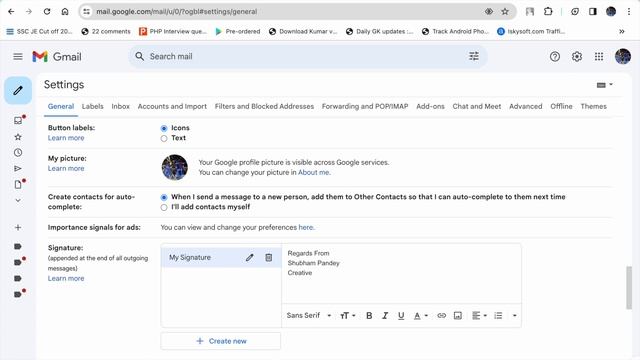Screen dimensions: 640x360
Task: Open more formatting options arrow
Action: tap(514, 316)
